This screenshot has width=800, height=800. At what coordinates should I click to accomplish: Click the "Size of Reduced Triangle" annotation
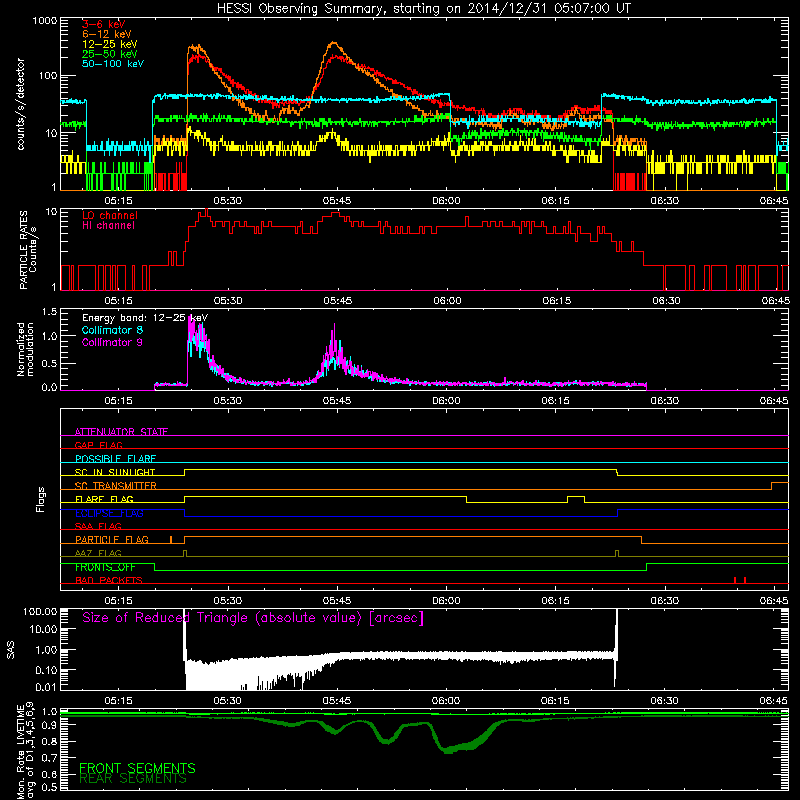(x=253, y=618)
